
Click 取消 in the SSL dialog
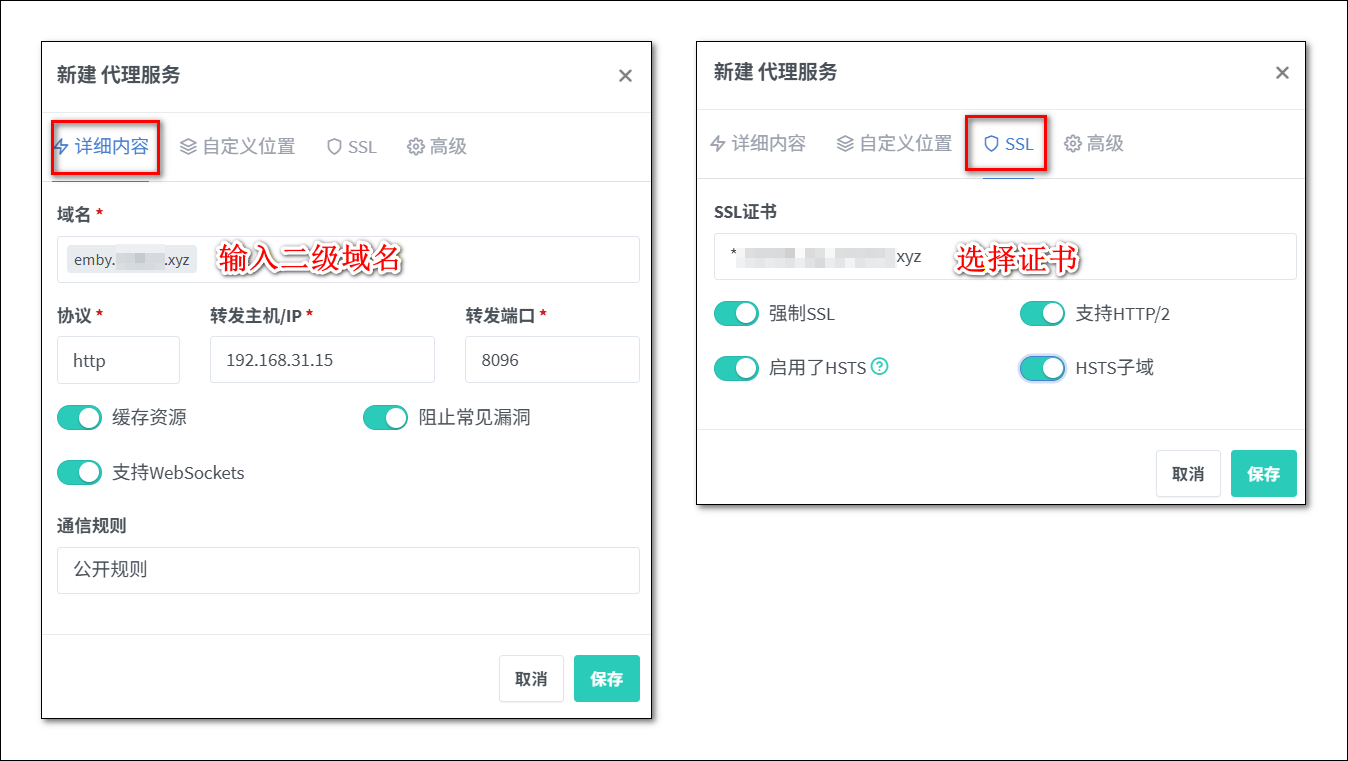coord(1188,474)
